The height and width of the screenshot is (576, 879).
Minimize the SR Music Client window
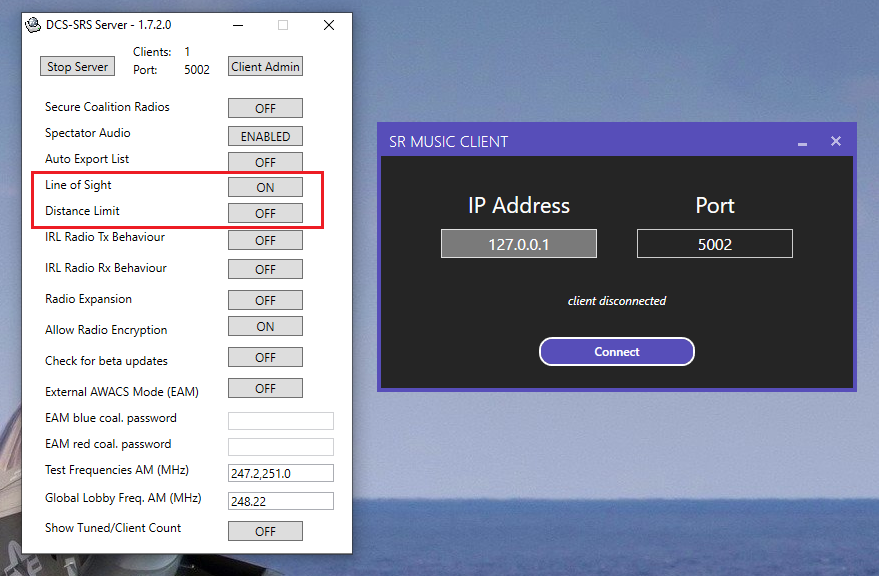[x=802, y=142]
